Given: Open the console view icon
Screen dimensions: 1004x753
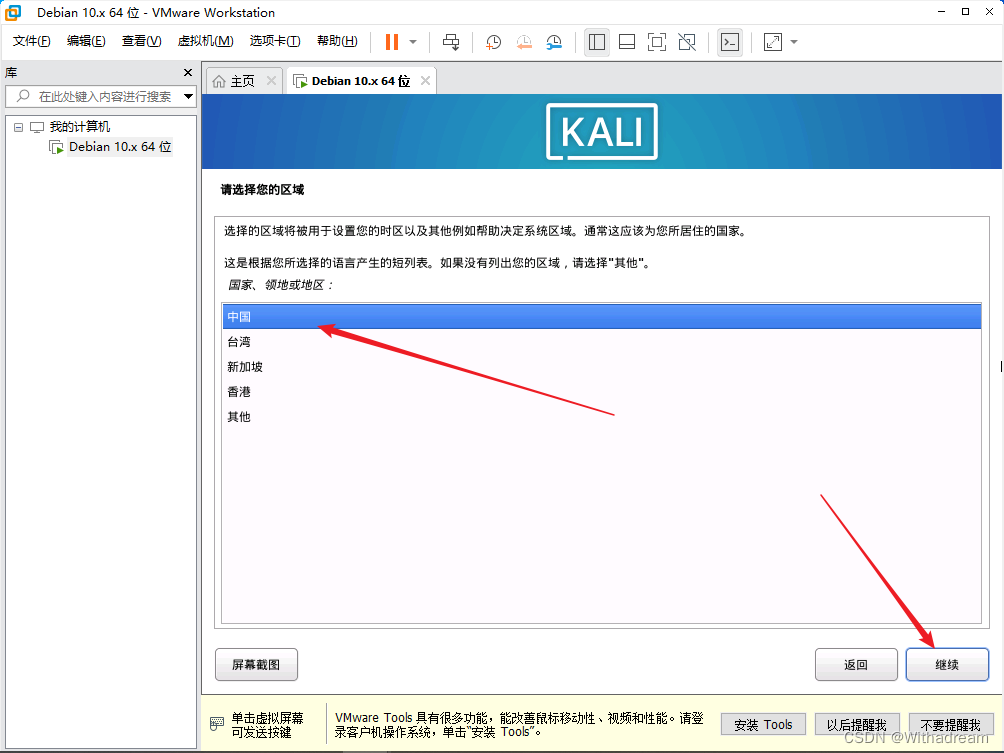Looking at the screenshot, I should pyautogui.click(x=729, y=42).
